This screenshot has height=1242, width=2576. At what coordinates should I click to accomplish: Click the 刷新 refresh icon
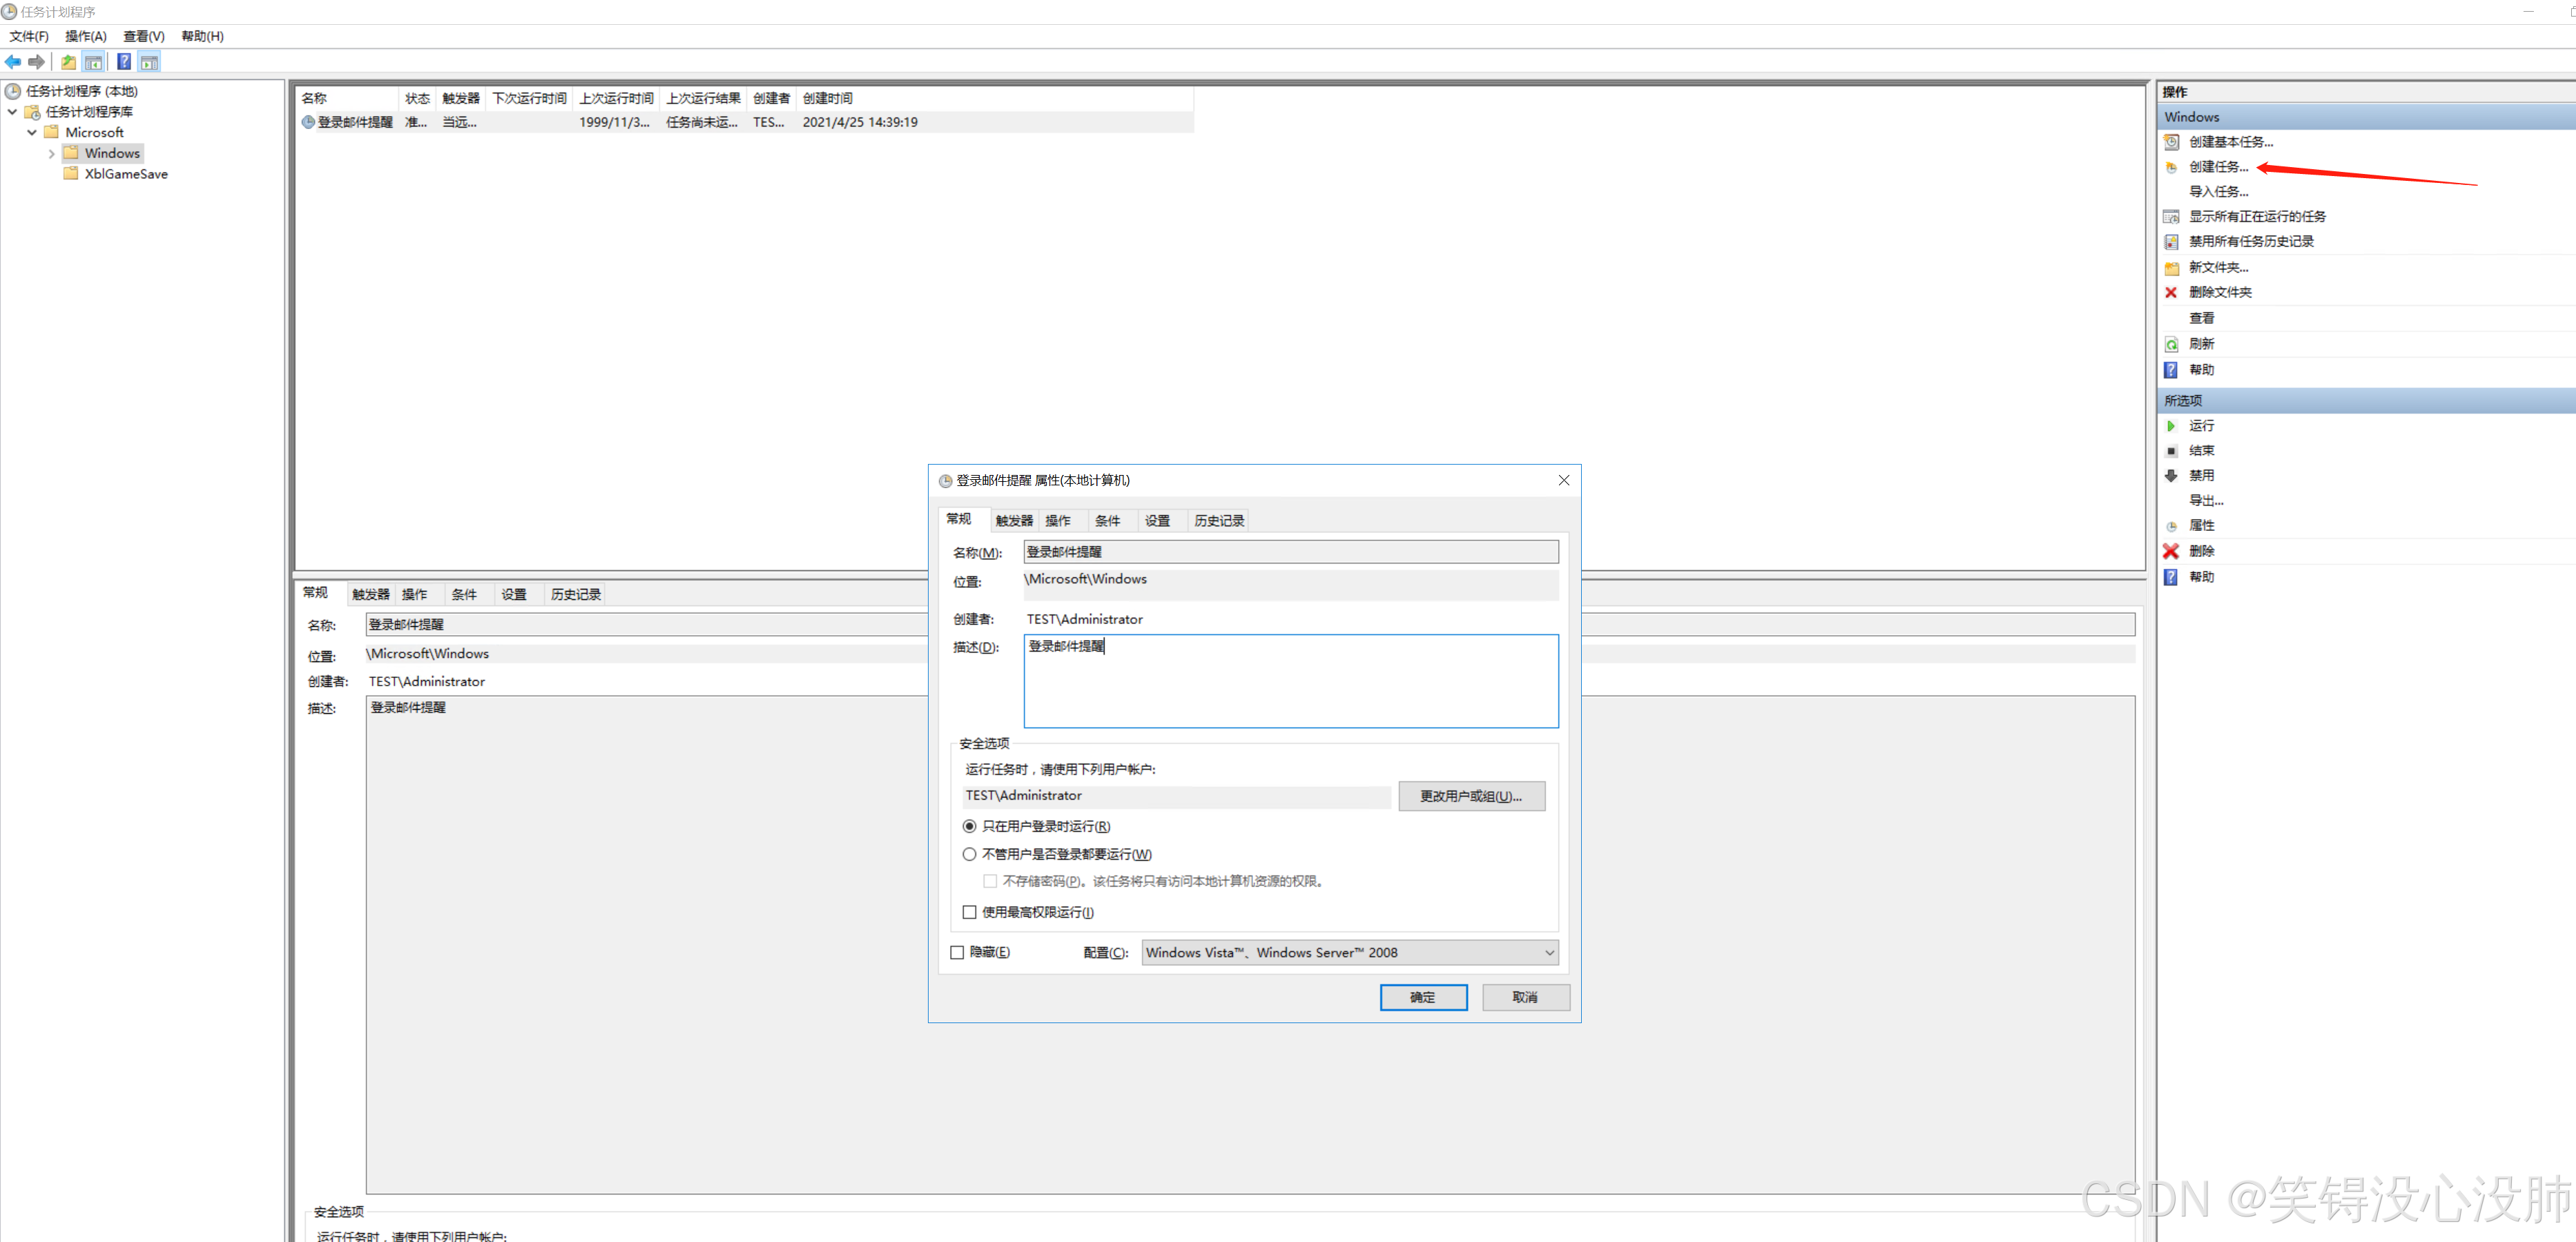2171,344
